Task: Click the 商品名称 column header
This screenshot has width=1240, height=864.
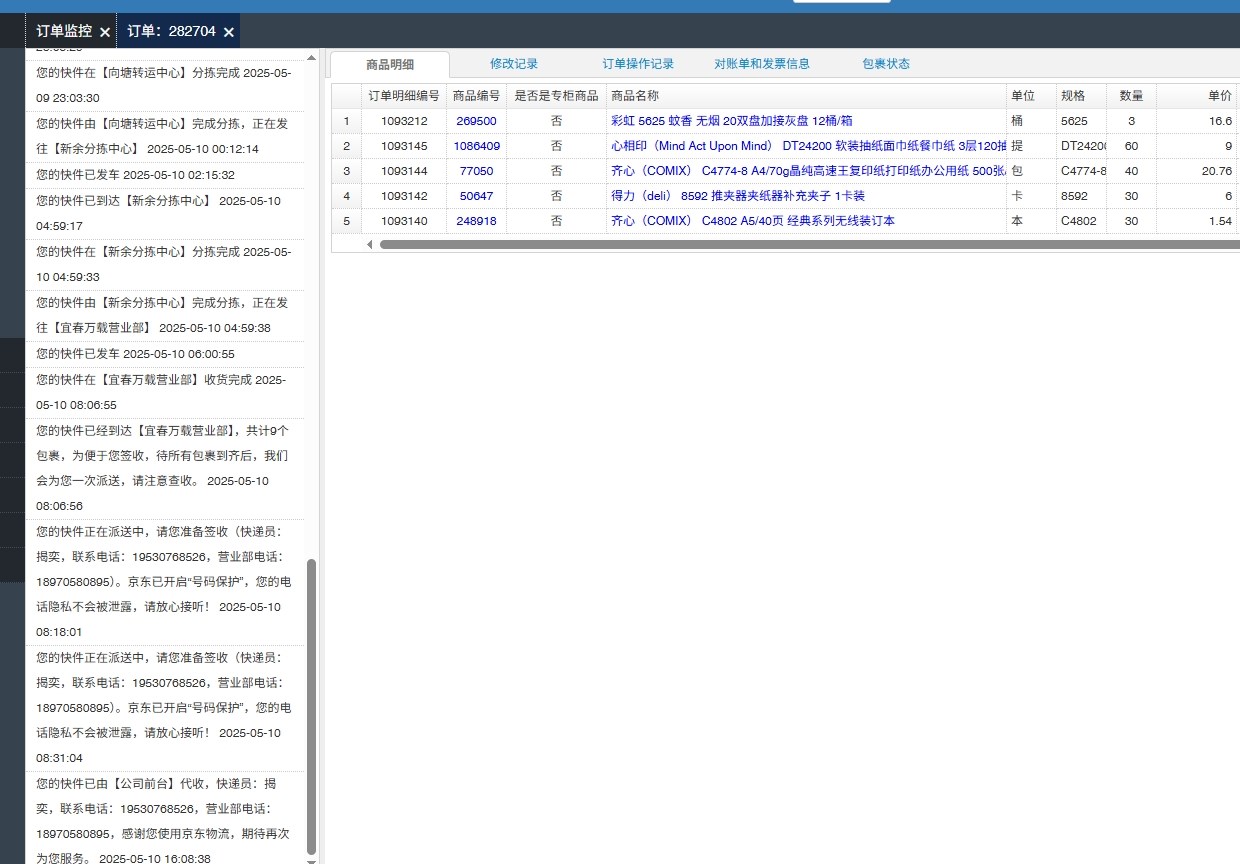Action: point(806,96)
